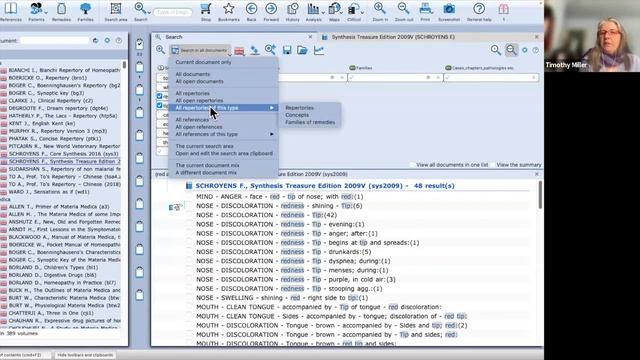Go Forward using the arrow icon
This screenshot has height=360, width=640.
(x=271, y=9)
